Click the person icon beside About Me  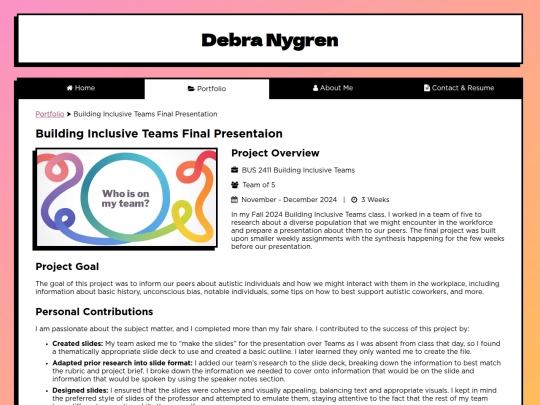tap(315, 88)
